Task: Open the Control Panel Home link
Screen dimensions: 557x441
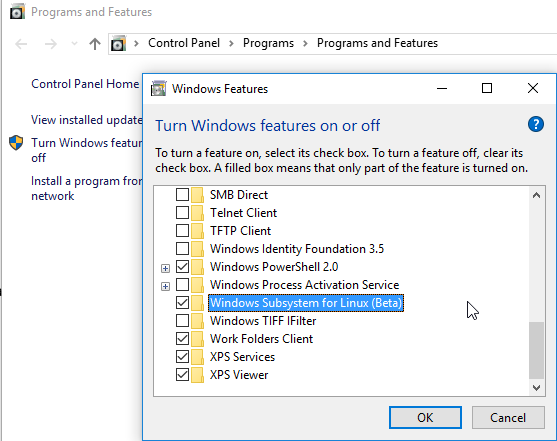Action: coord(85,84)
